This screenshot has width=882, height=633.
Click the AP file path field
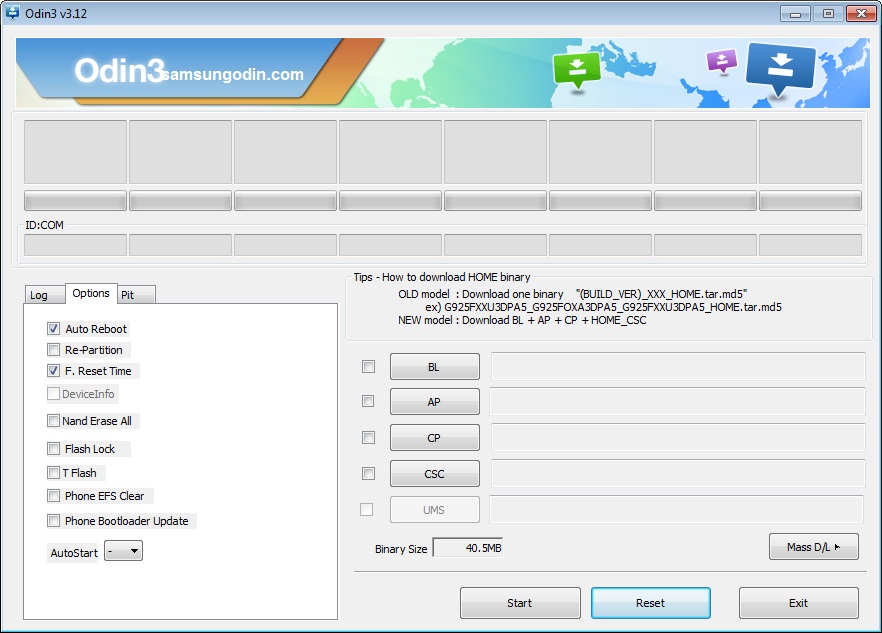(678, 401)
